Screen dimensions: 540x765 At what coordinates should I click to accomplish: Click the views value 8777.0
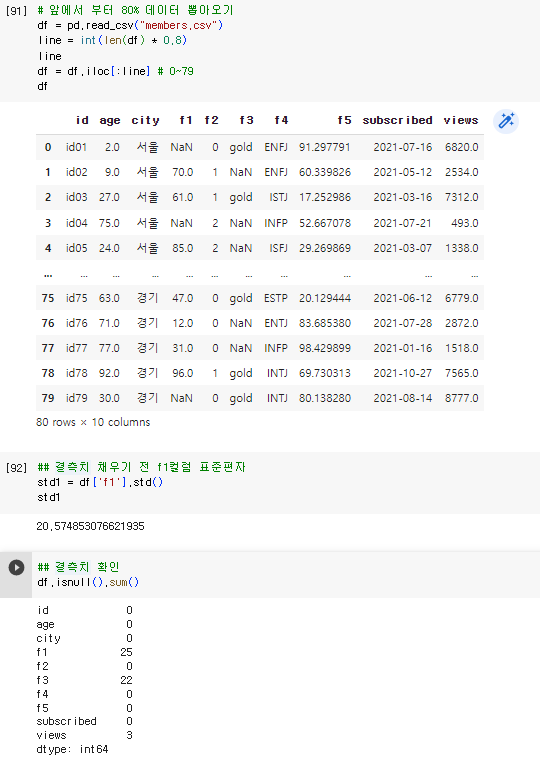(461, 399)
